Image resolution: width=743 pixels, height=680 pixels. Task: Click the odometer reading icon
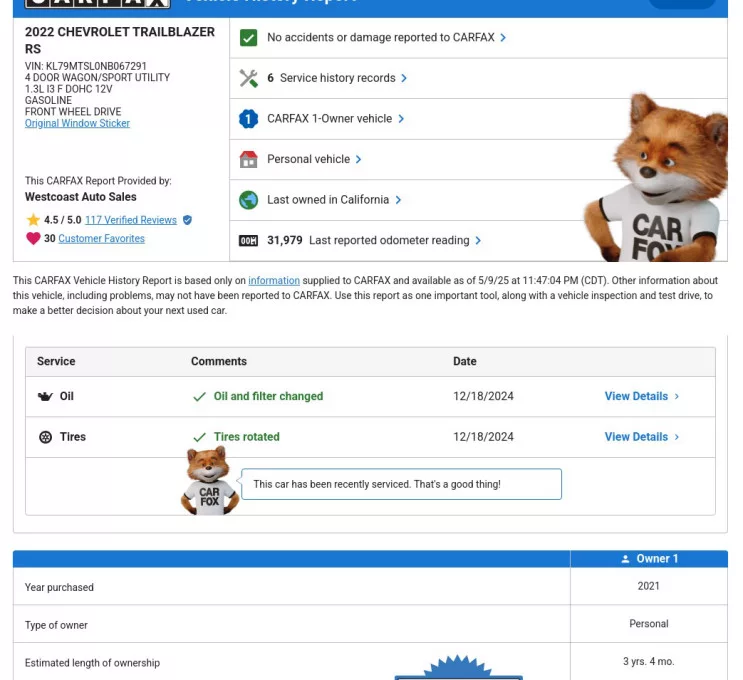click(x=249, y=241)
